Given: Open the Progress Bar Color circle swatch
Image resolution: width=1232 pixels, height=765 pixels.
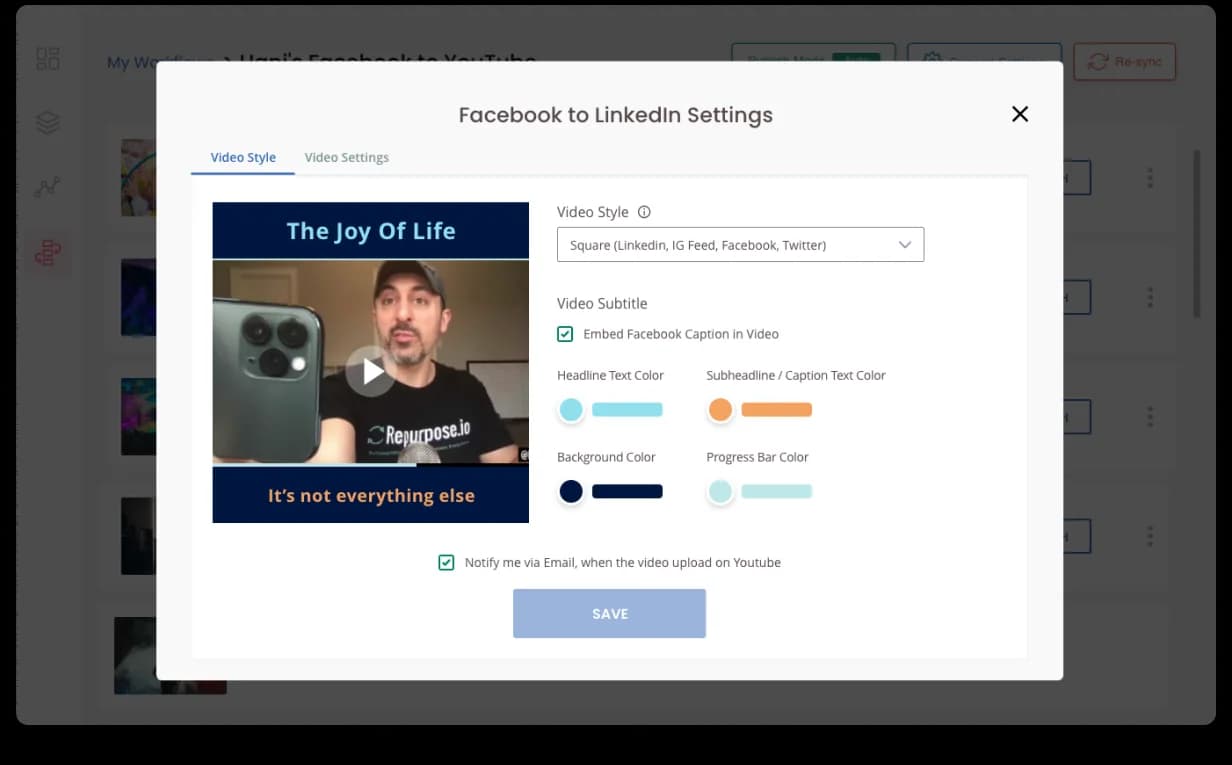Looking at the screenshot, I should (720, 491).
